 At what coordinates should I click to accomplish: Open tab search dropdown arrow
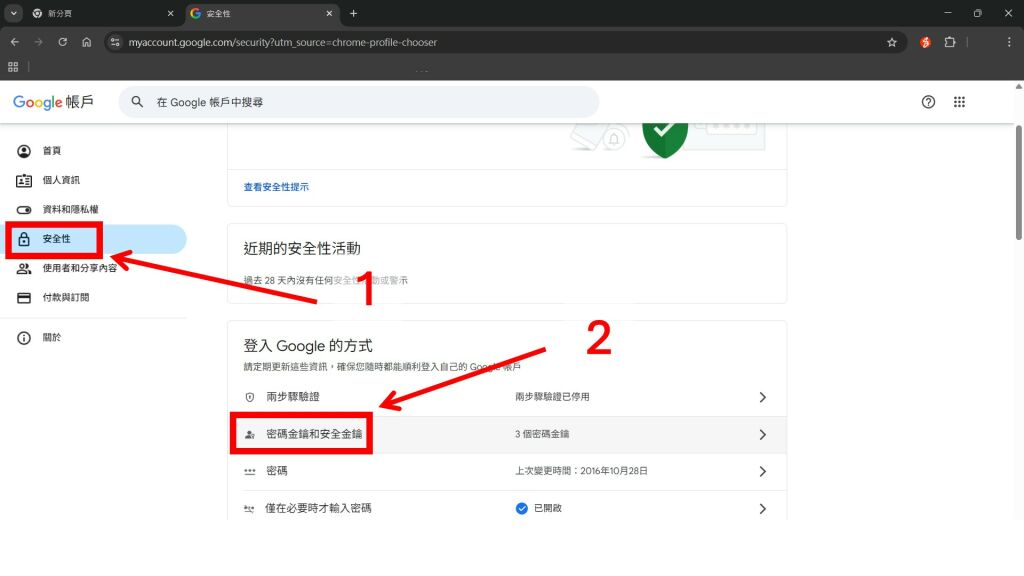[x=14, y=13]
